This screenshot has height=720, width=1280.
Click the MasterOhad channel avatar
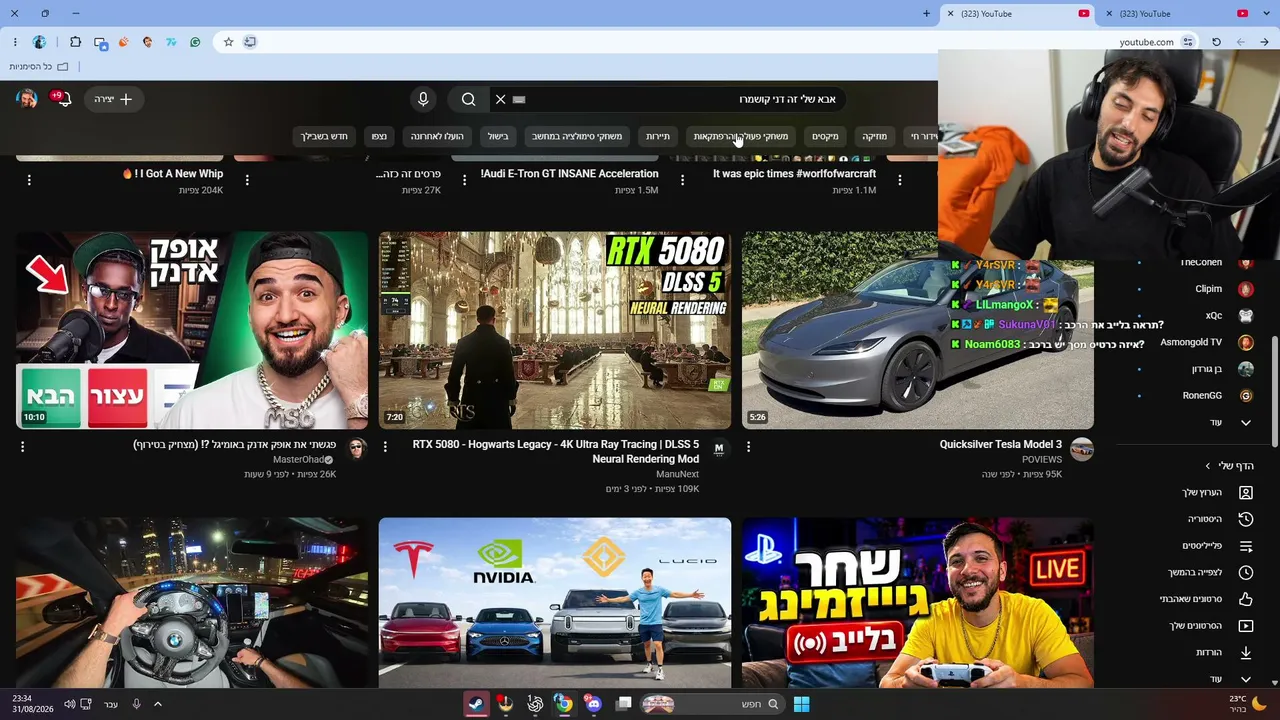[x=356, y=450]
